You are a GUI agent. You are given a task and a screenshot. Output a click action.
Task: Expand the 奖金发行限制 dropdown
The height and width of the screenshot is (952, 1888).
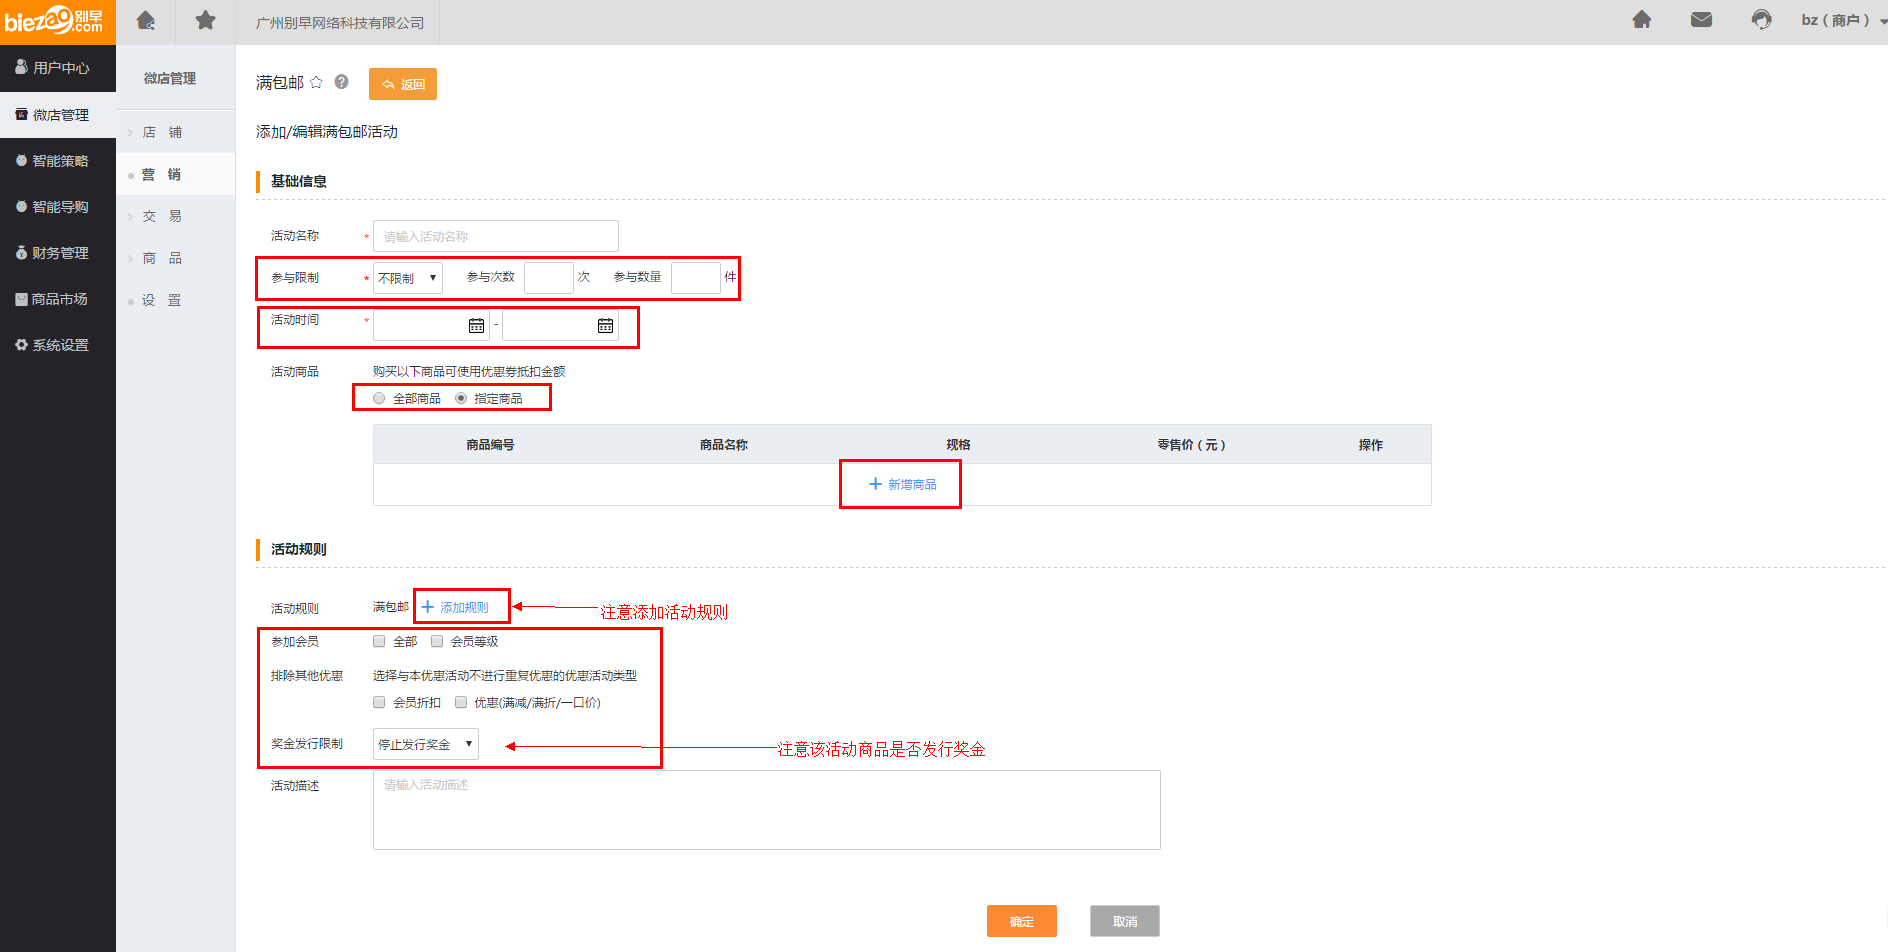click(x=425, y=744)
